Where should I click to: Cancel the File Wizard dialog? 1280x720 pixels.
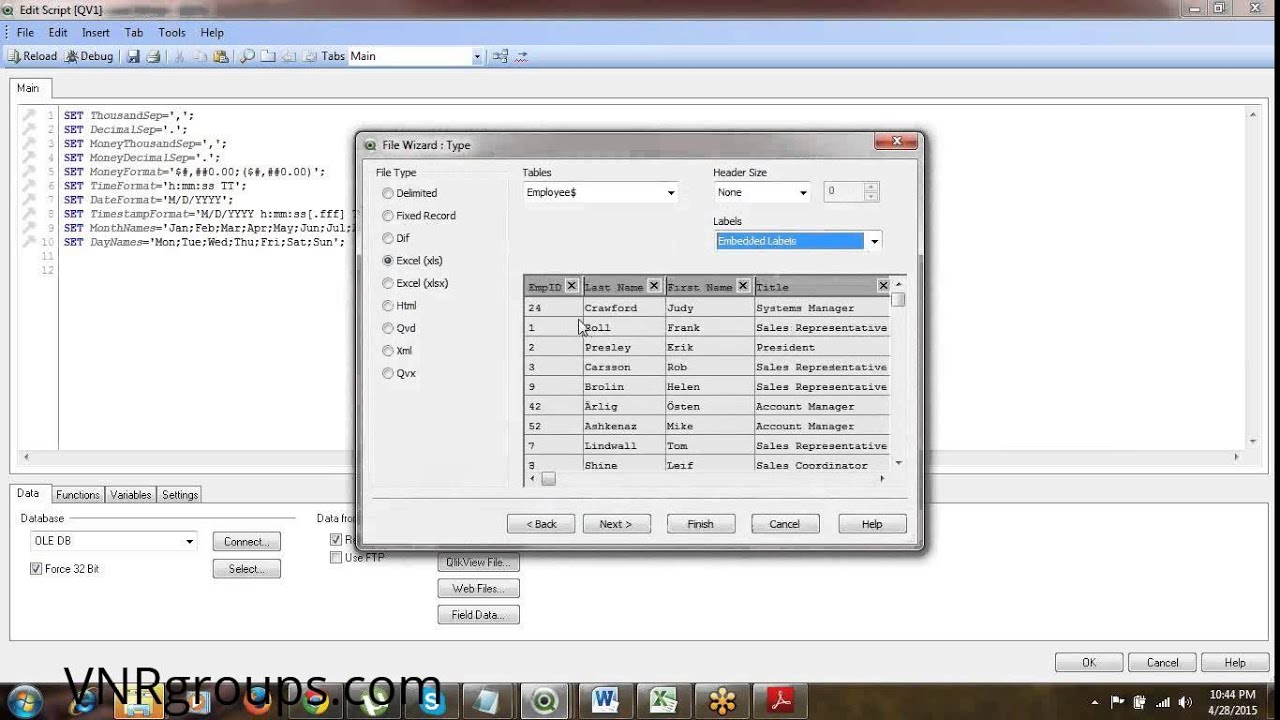pos(784,524)
